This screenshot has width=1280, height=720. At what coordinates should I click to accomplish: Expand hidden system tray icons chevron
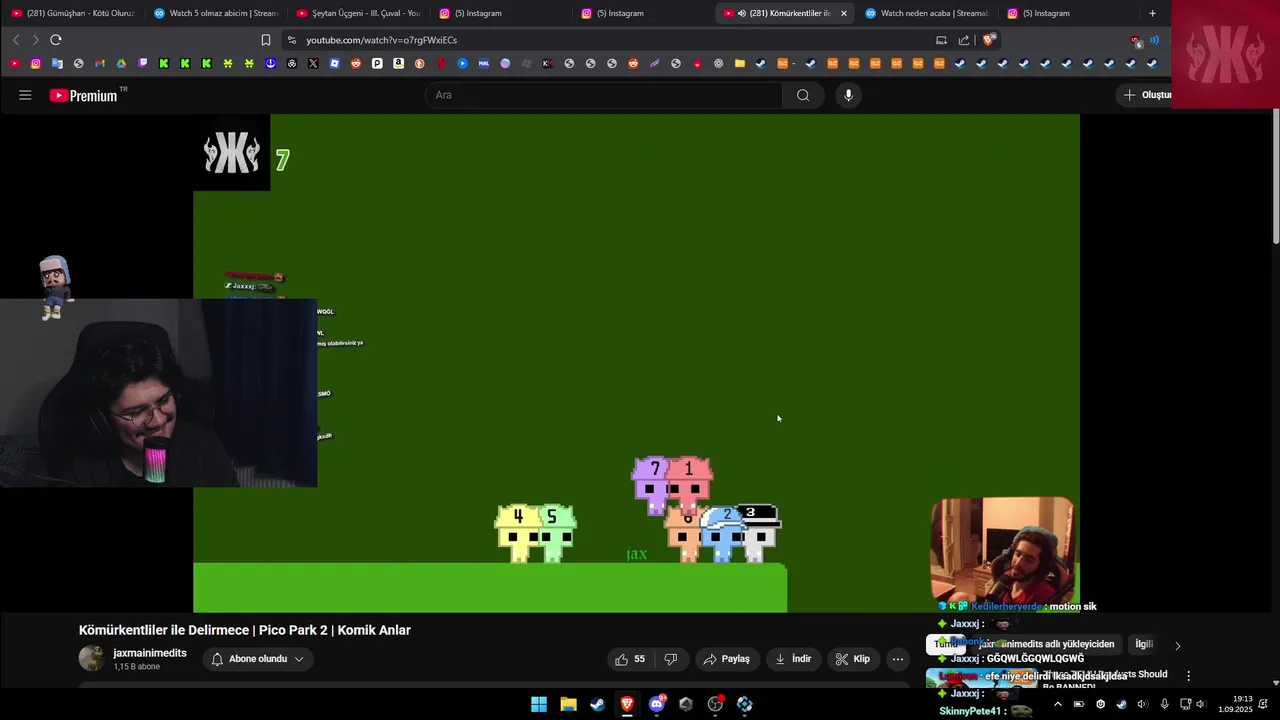point(1058,704)
